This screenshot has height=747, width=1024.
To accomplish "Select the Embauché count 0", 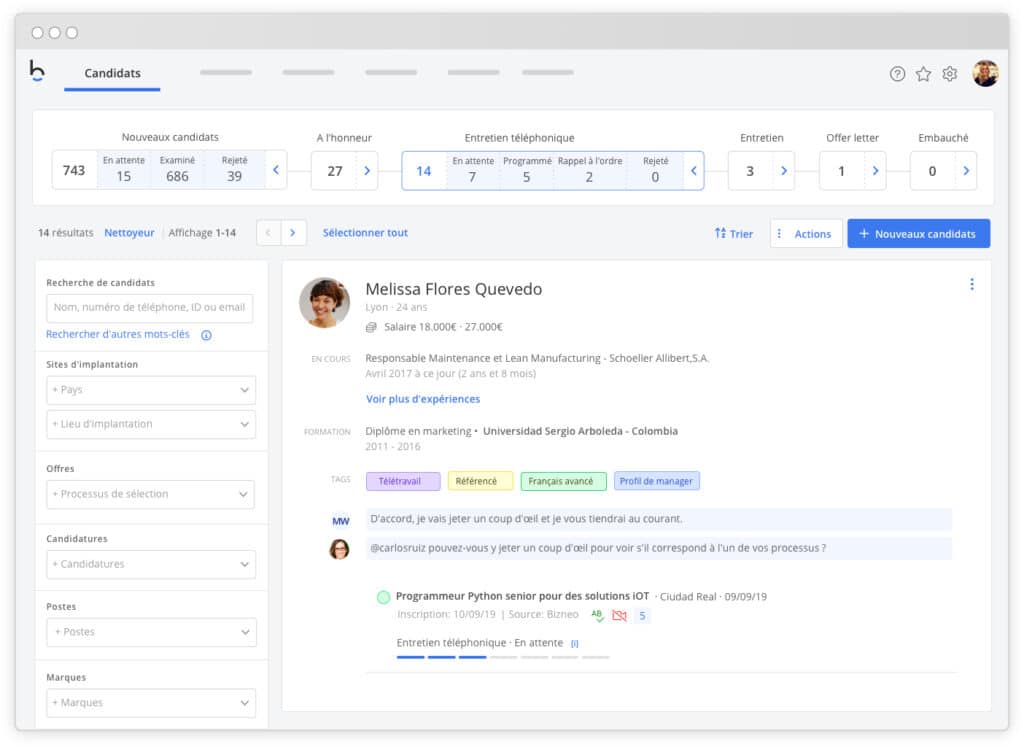I will (x=933, y=171).
